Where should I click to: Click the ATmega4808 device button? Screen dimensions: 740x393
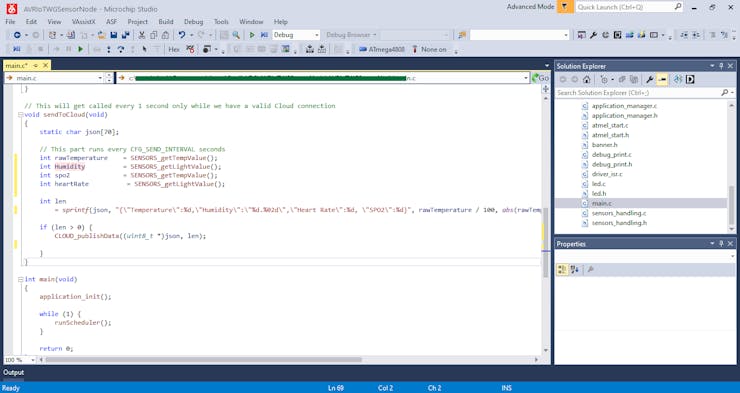[381, 49]
